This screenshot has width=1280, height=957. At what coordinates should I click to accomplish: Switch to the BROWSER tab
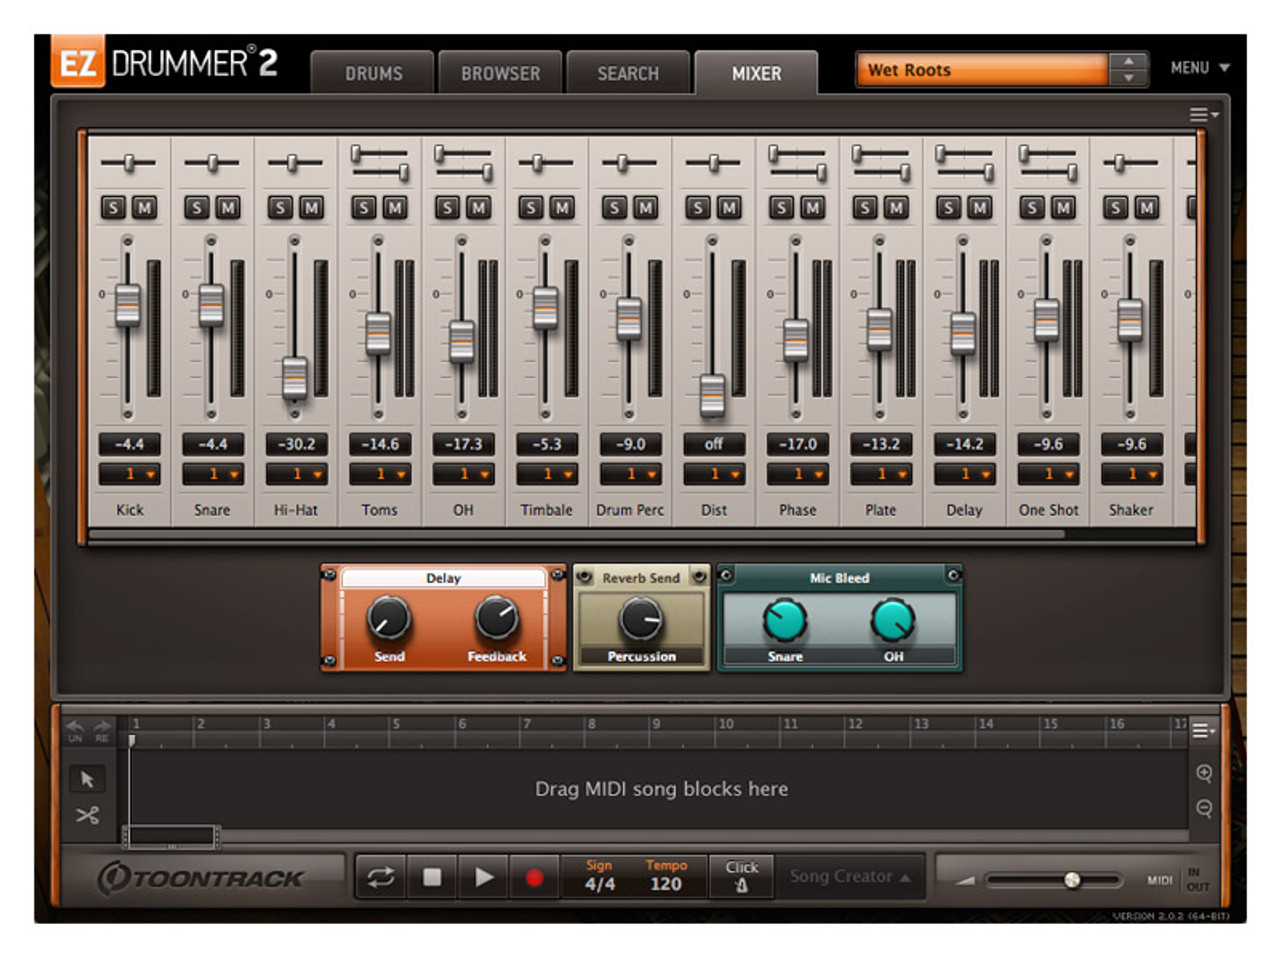pyautogui.click(x=500, y=73)
